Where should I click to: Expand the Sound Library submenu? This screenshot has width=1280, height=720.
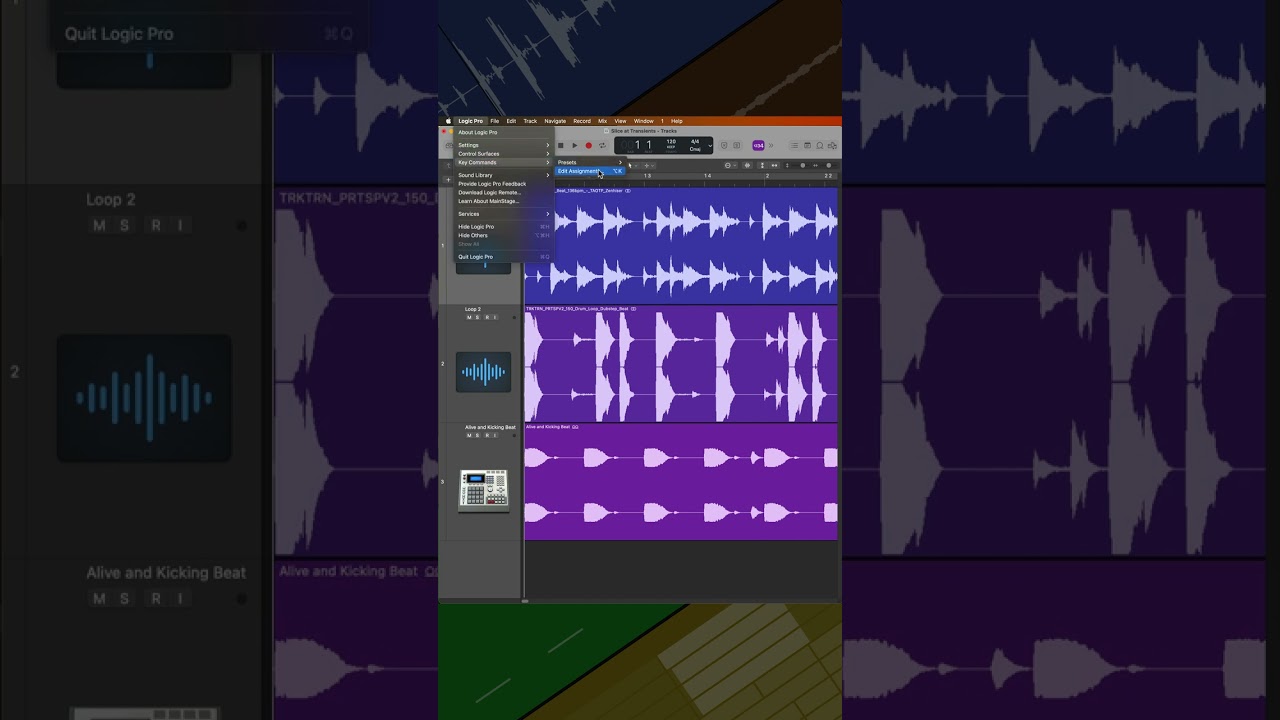click(x=504, y=175)
